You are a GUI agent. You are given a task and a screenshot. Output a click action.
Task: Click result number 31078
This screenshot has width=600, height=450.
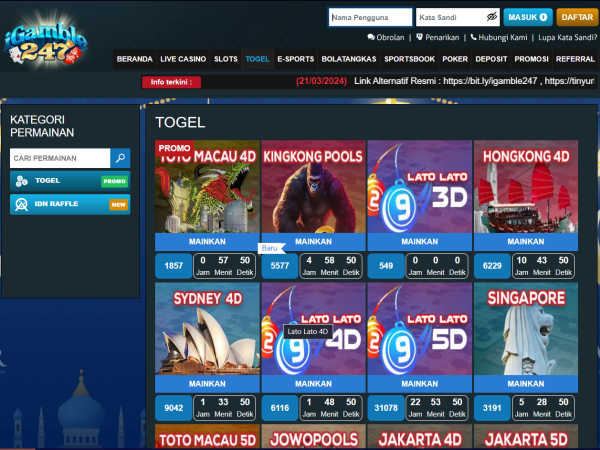tap(386, 408)
